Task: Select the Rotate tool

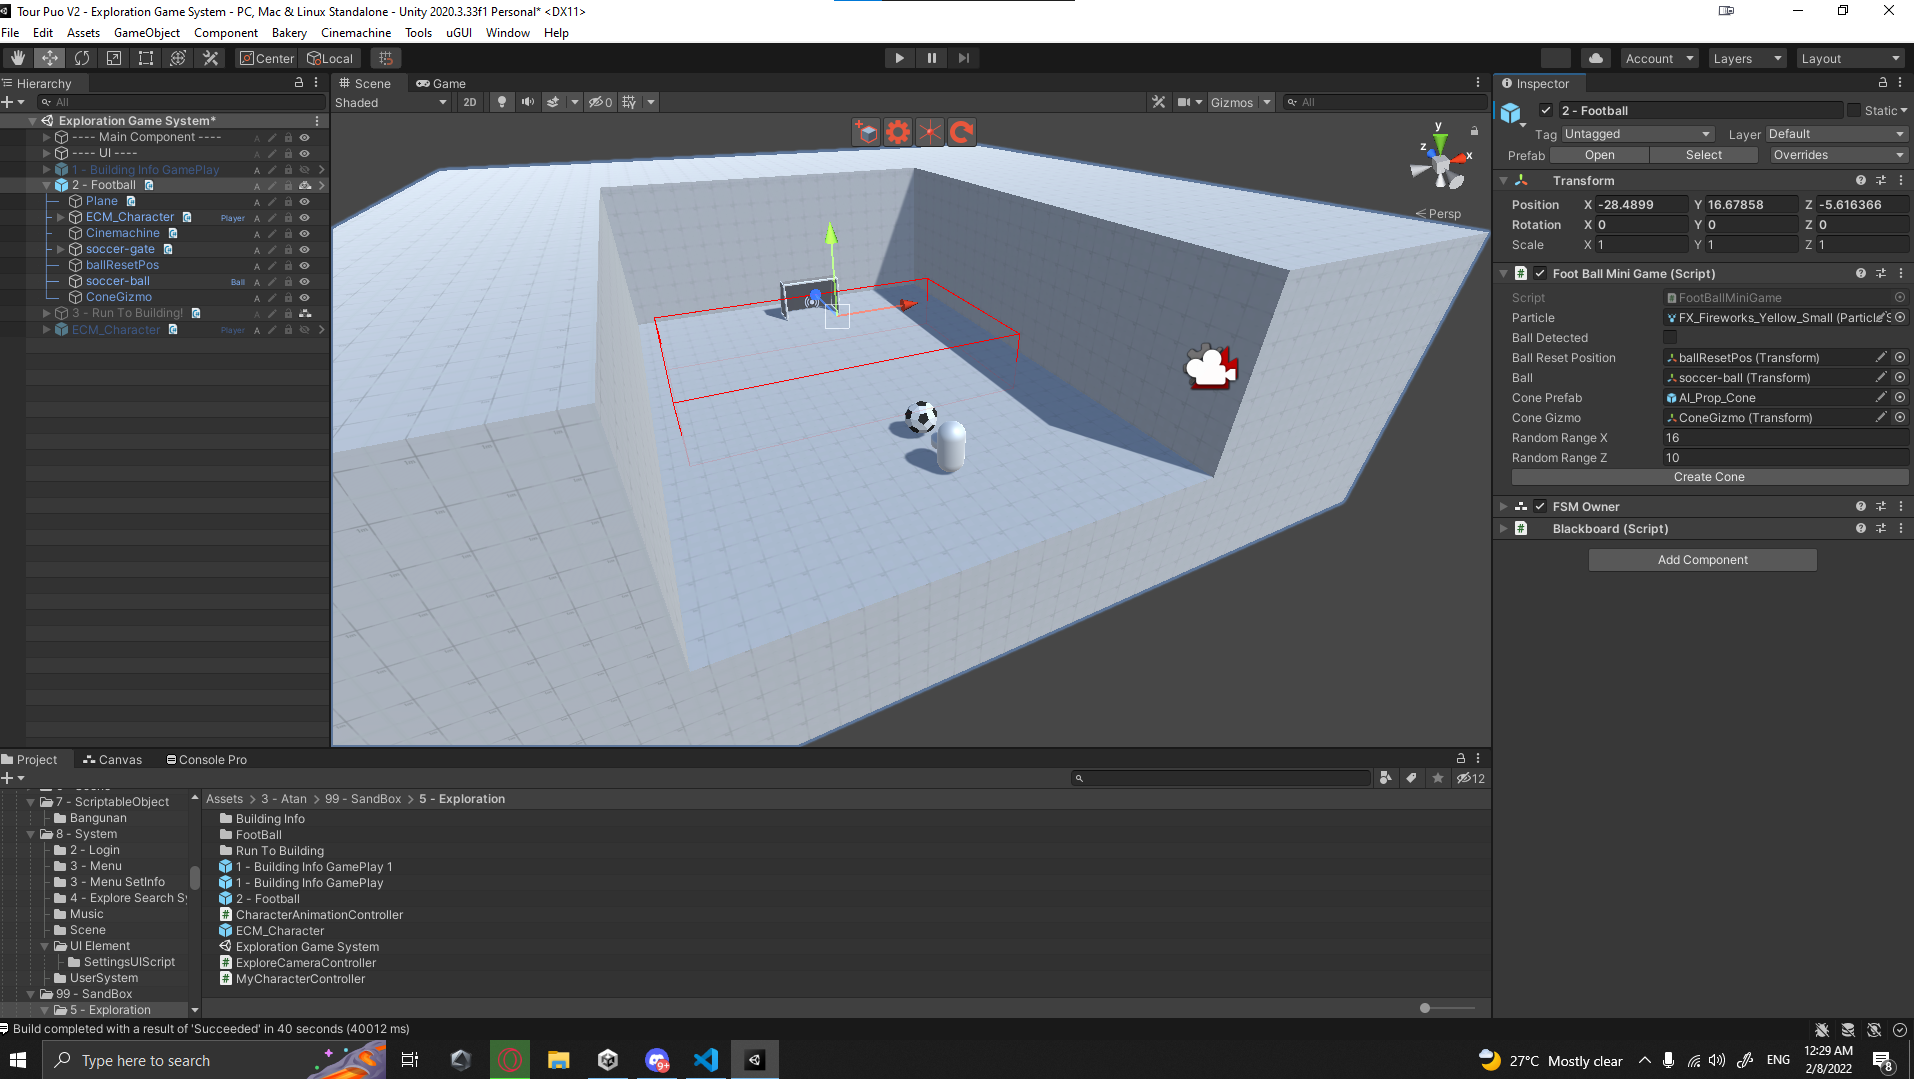Action: pos(82,58)
